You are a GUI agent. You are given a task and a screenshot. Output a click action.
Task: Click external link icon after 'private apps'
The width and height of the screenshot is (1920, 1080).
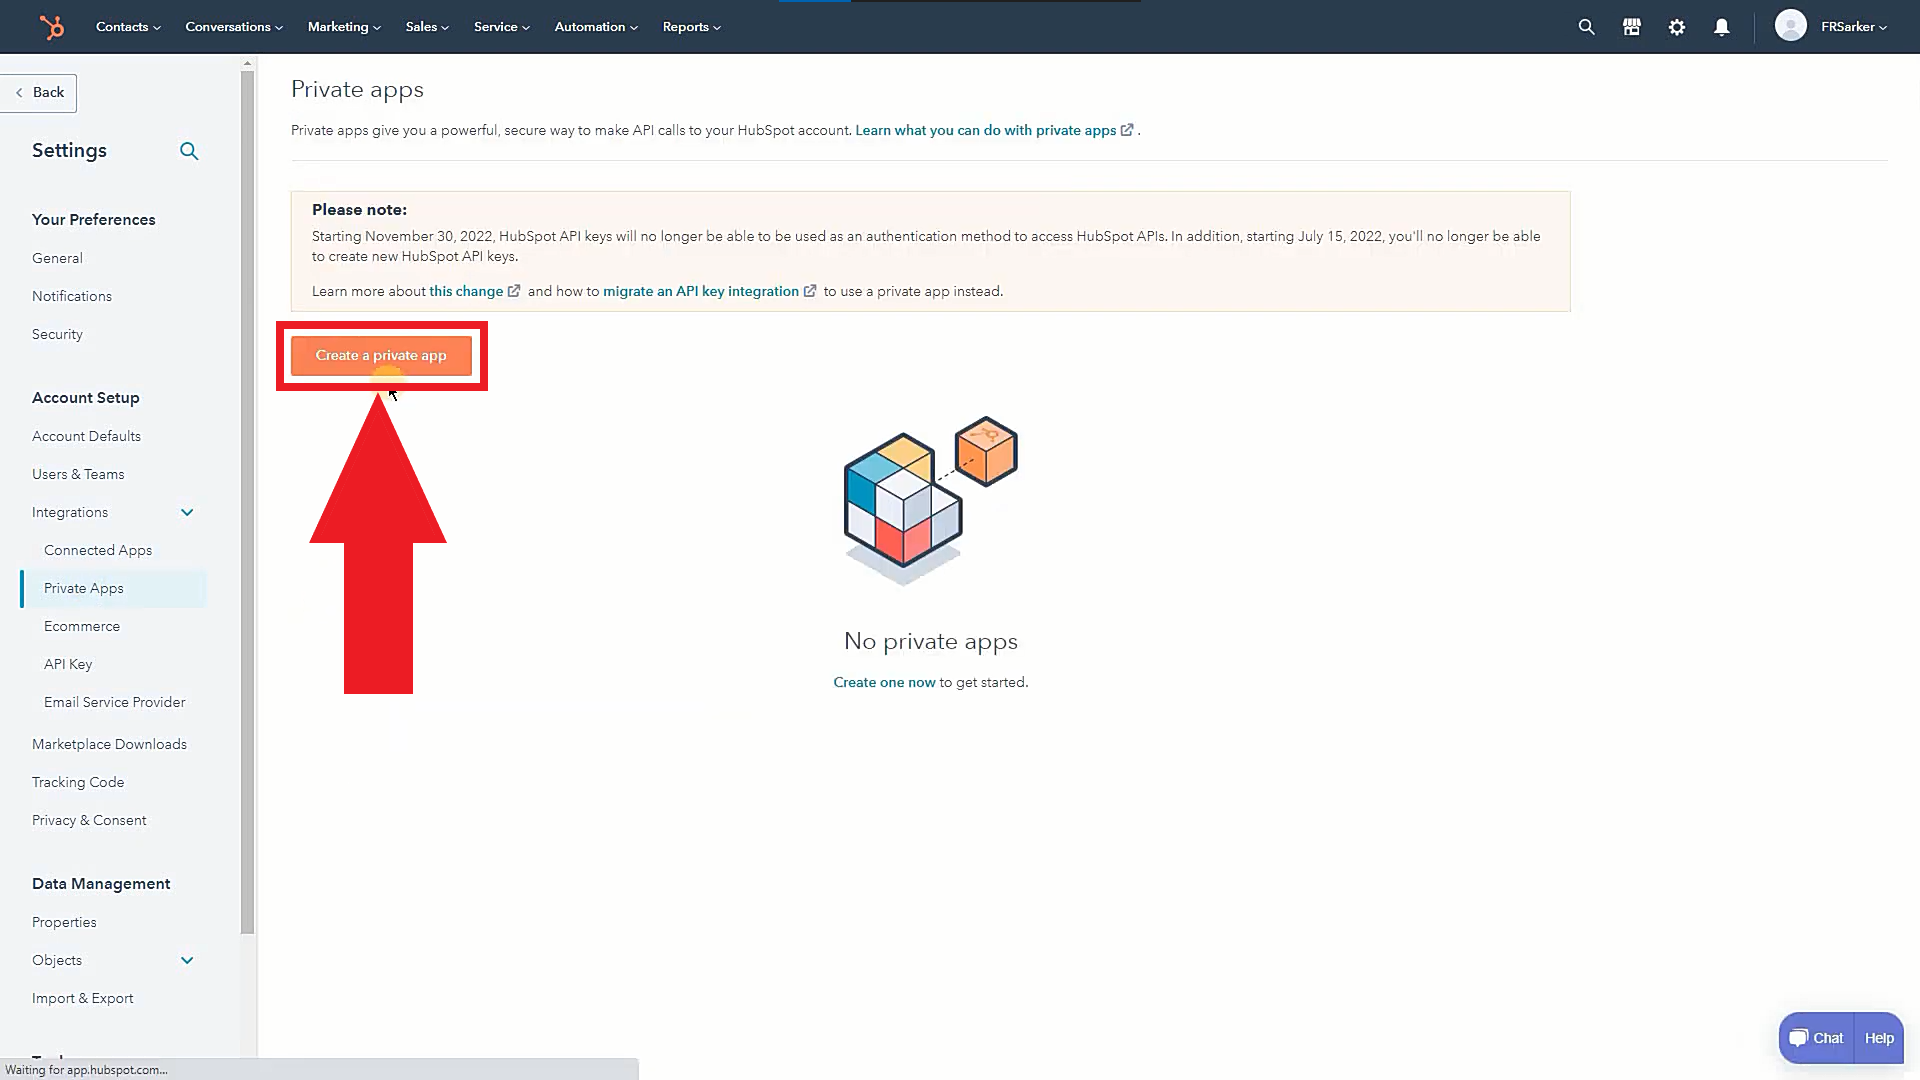click(x=1127, y=130)
